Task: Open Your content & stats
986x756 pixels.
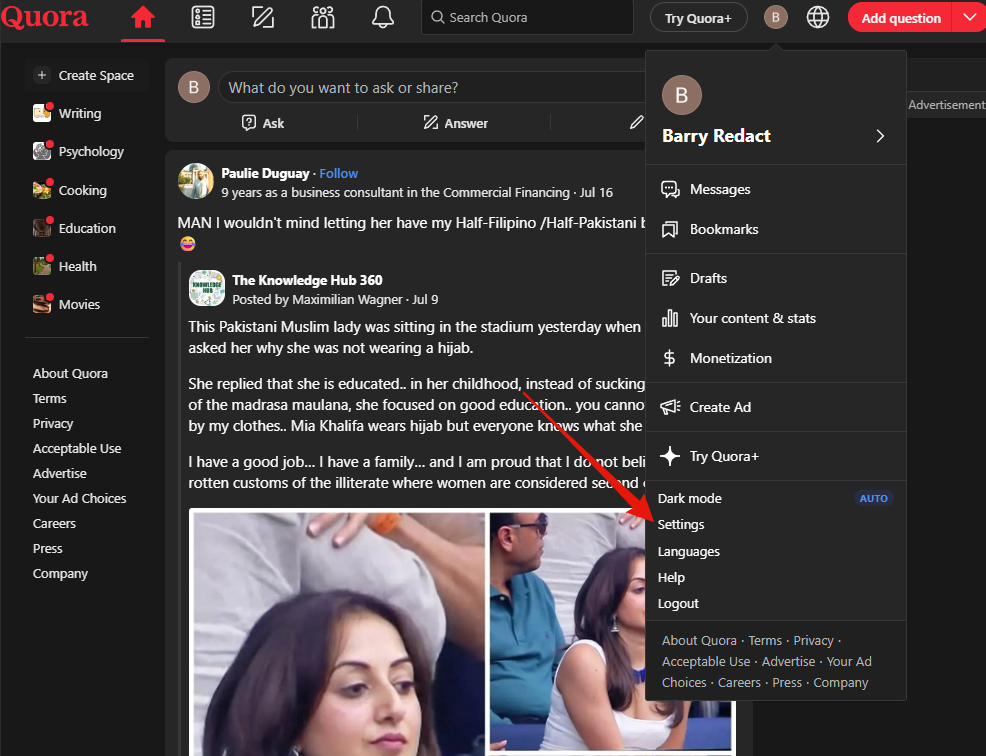Action: (x=776, y=318)
